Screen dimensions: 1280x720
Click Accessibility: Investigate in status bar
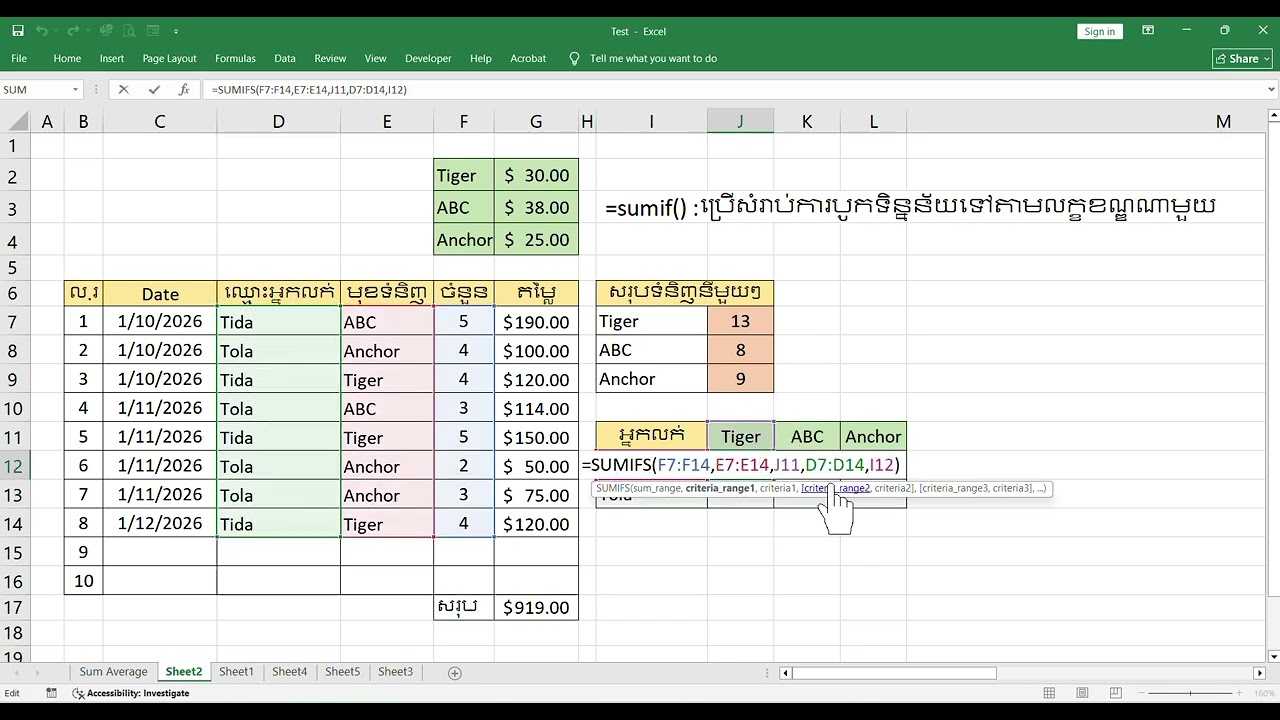[x=131, y=693]
